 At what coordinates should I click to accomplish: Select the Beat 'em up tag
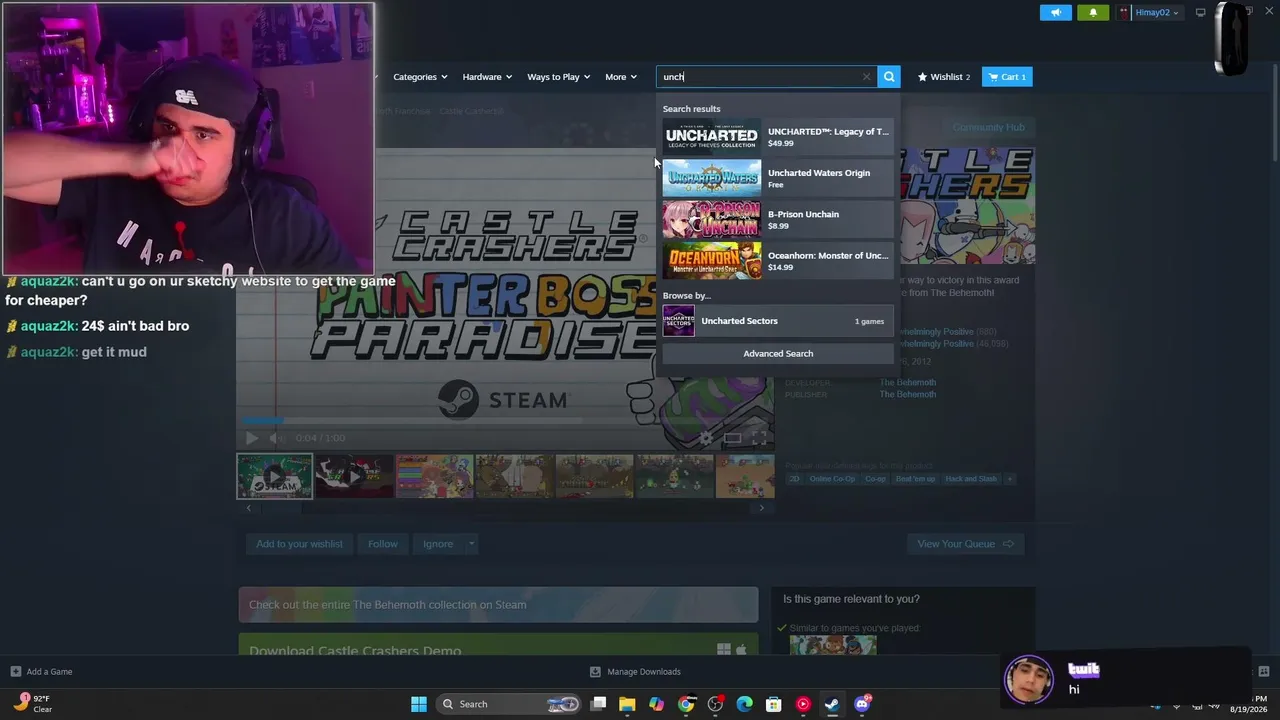tap(915, 479)
